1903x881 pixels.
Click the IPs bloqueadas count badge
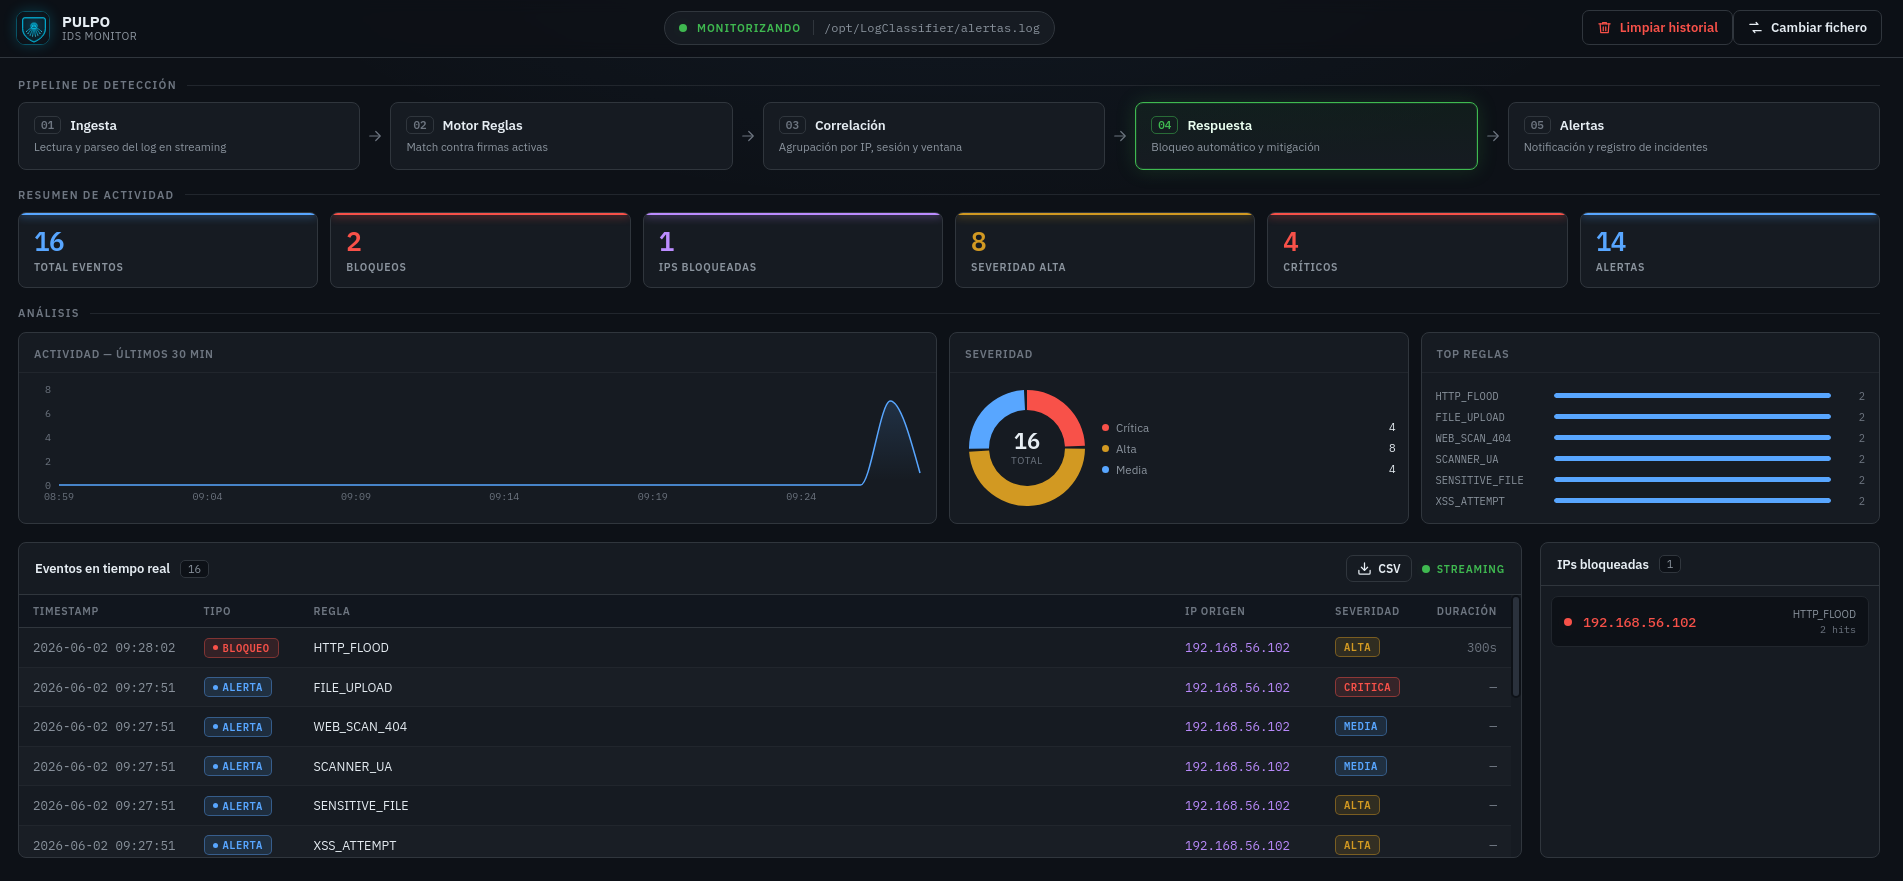click(x=1670, y=564)
